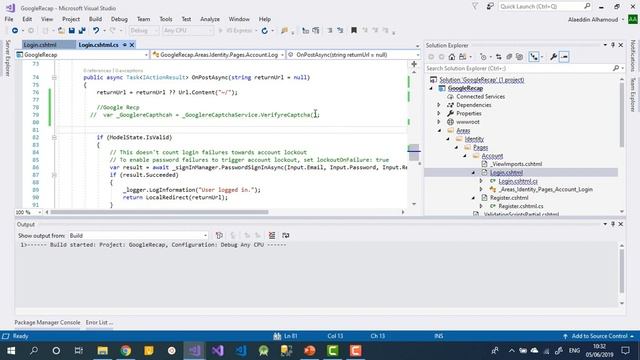This screenshot has height=360, width=640.
Task: Open Task View on Windows taskbar
Action: 78,351
